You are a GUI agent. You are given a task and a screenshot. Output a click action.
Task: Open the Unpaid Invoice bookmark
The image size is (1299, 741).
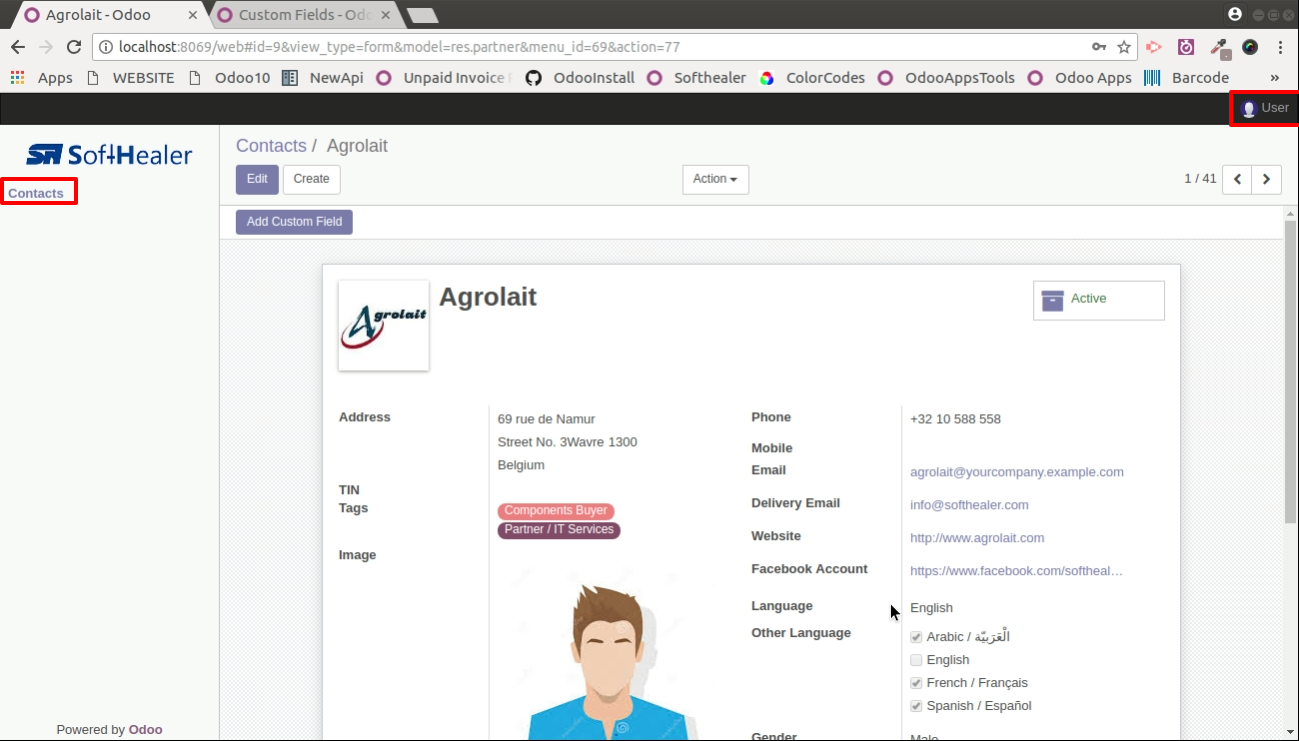coord(444,77)
